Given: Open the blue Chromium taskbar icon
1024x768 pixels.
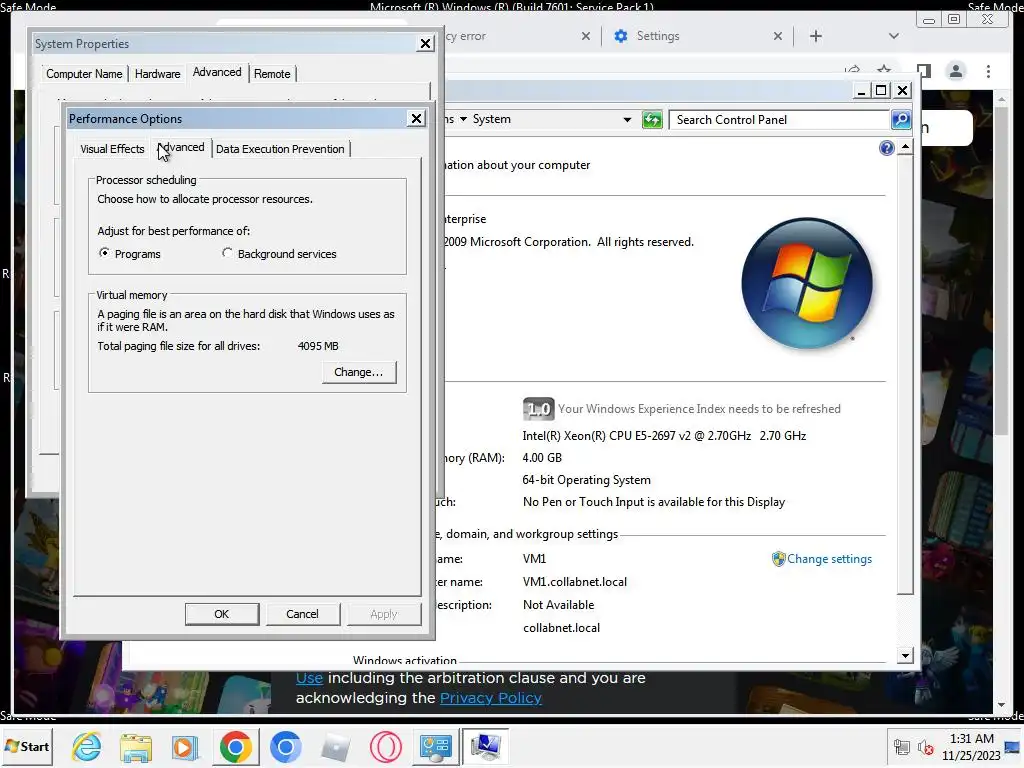Looking at the screenshot, I should click(285, 747).
